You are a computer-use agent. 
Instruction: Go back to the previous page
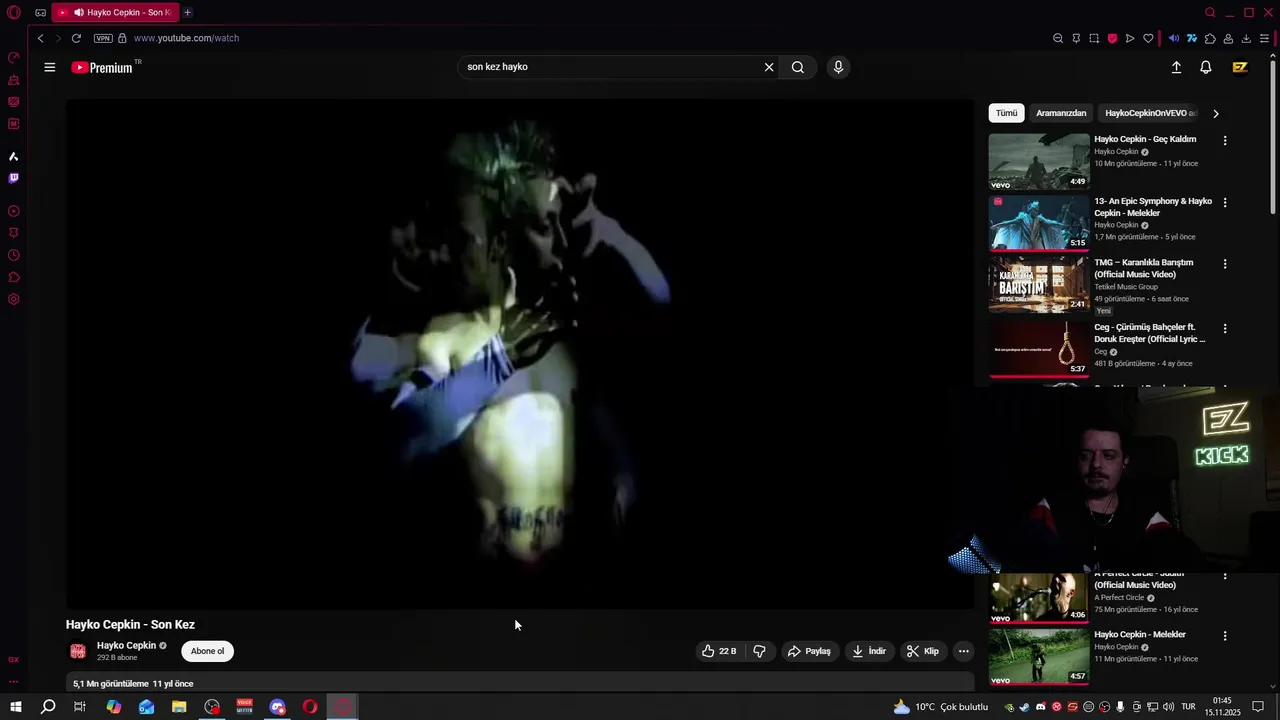coord(40,38)
